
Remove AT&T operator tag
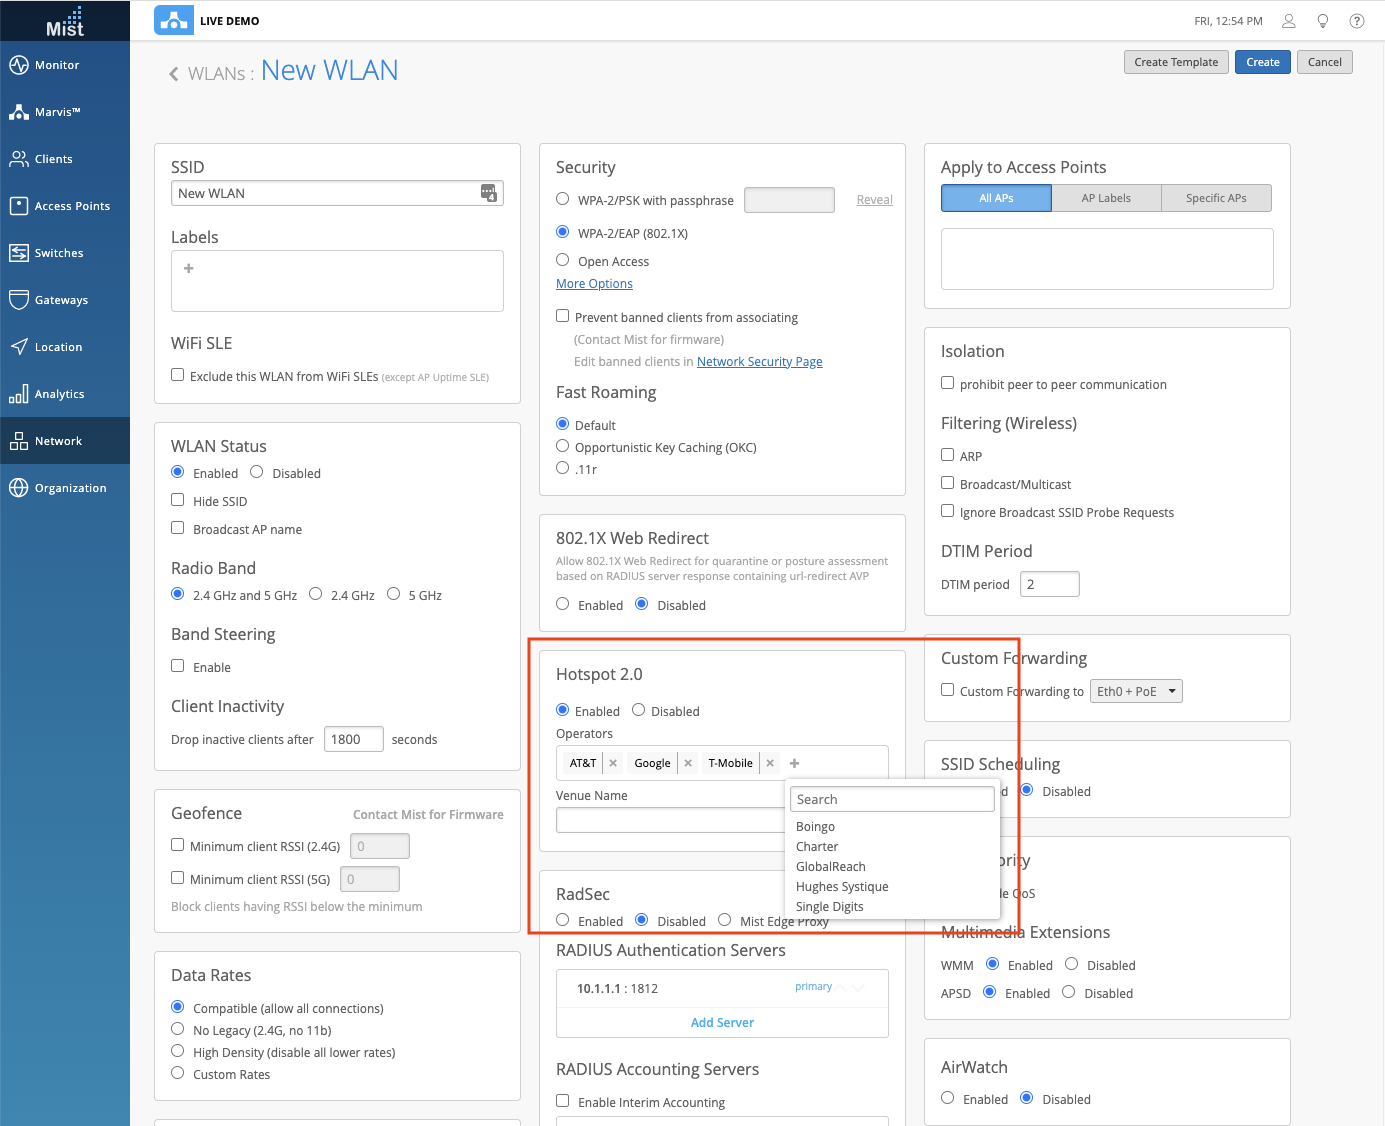pos(613,763)
